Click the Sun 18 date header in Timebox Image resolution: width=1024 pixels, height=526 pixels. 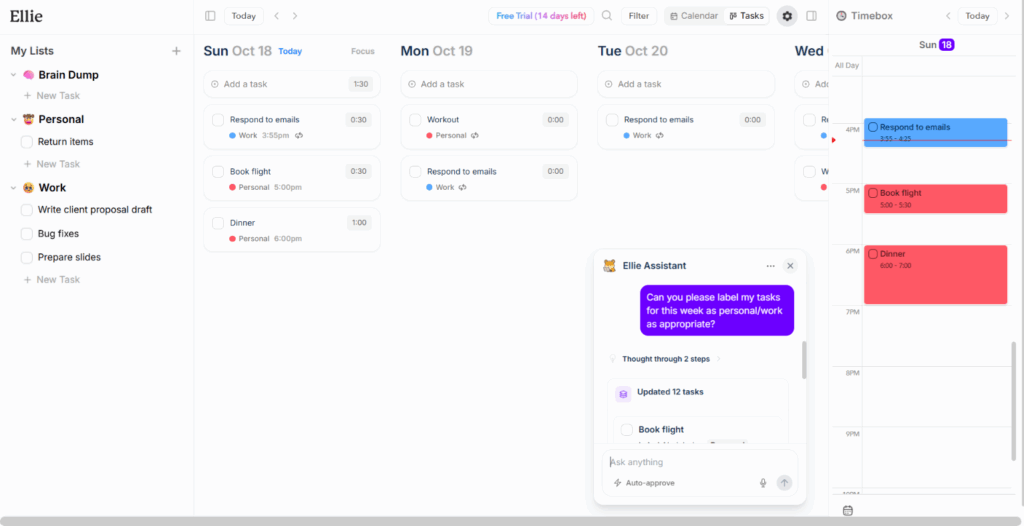click(x=936, y=44)
